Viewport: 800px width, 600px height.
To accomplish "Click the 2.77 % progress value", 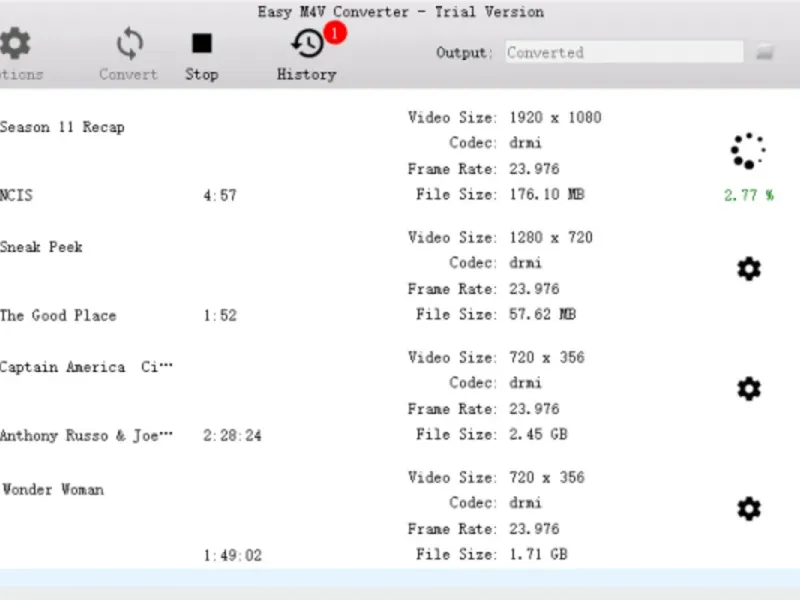I will tap(748, 195).
